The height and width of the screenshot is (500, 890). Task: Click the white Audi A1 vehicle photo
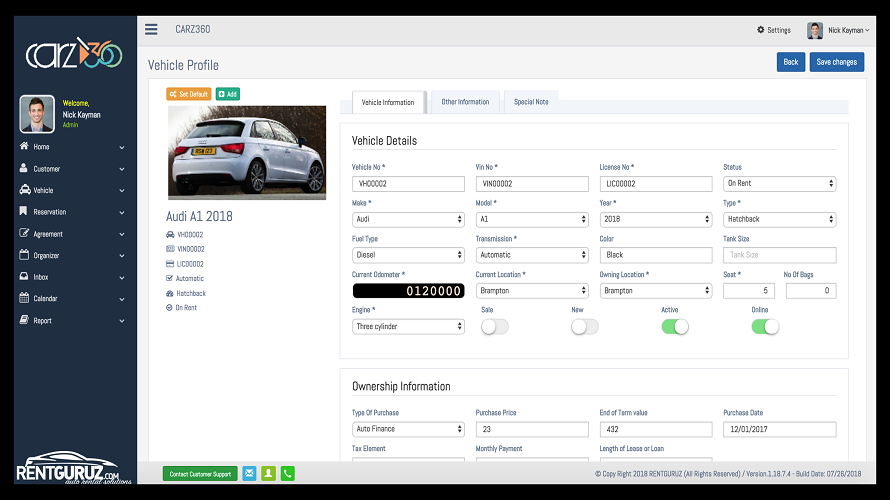click(247, 153)
